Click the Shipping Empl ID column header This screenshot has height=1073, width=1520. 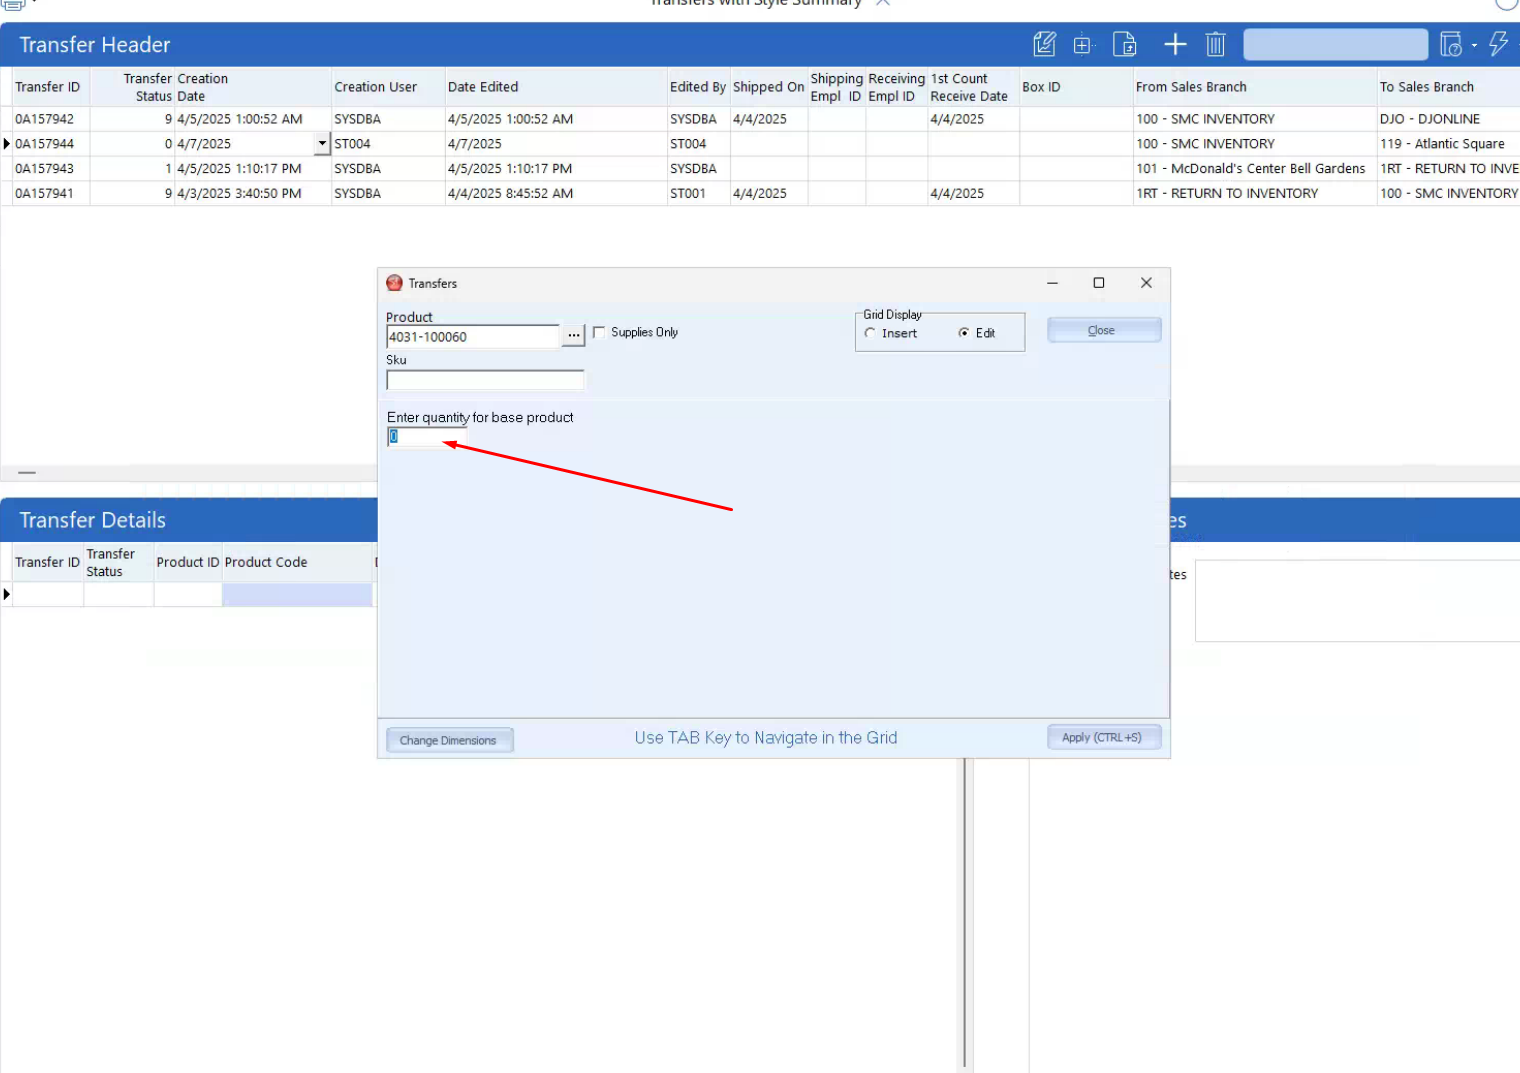click(x=836, y=87)
